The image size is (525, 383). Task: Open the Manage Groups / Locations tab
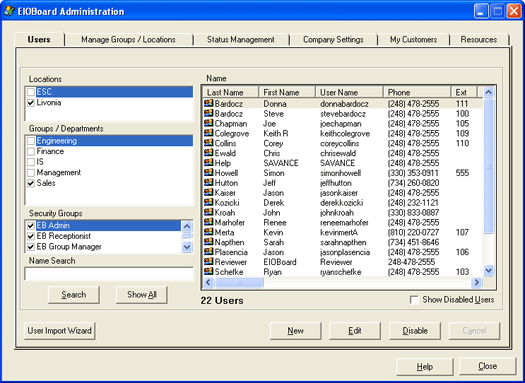coord(129,40)
